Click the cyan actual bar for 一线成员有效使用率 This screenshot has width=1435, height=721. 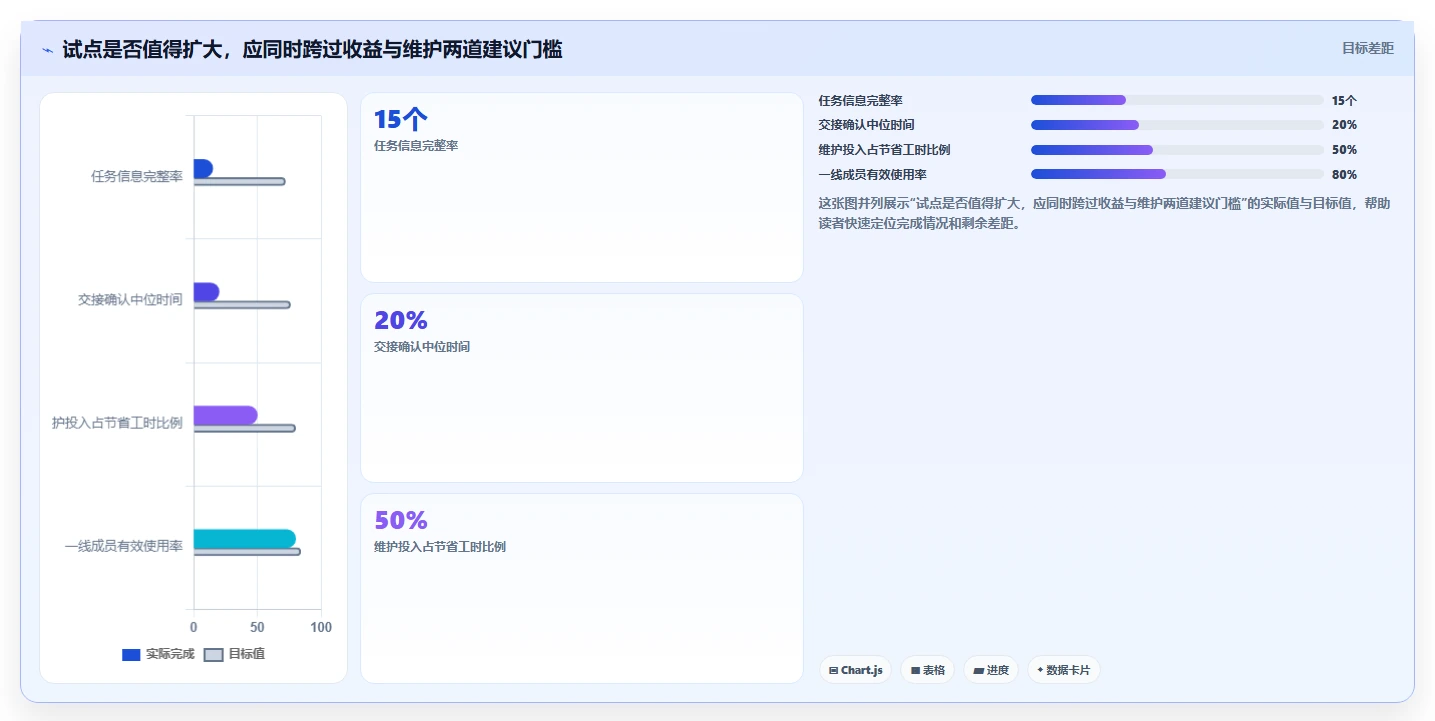[x=244, y=539]
